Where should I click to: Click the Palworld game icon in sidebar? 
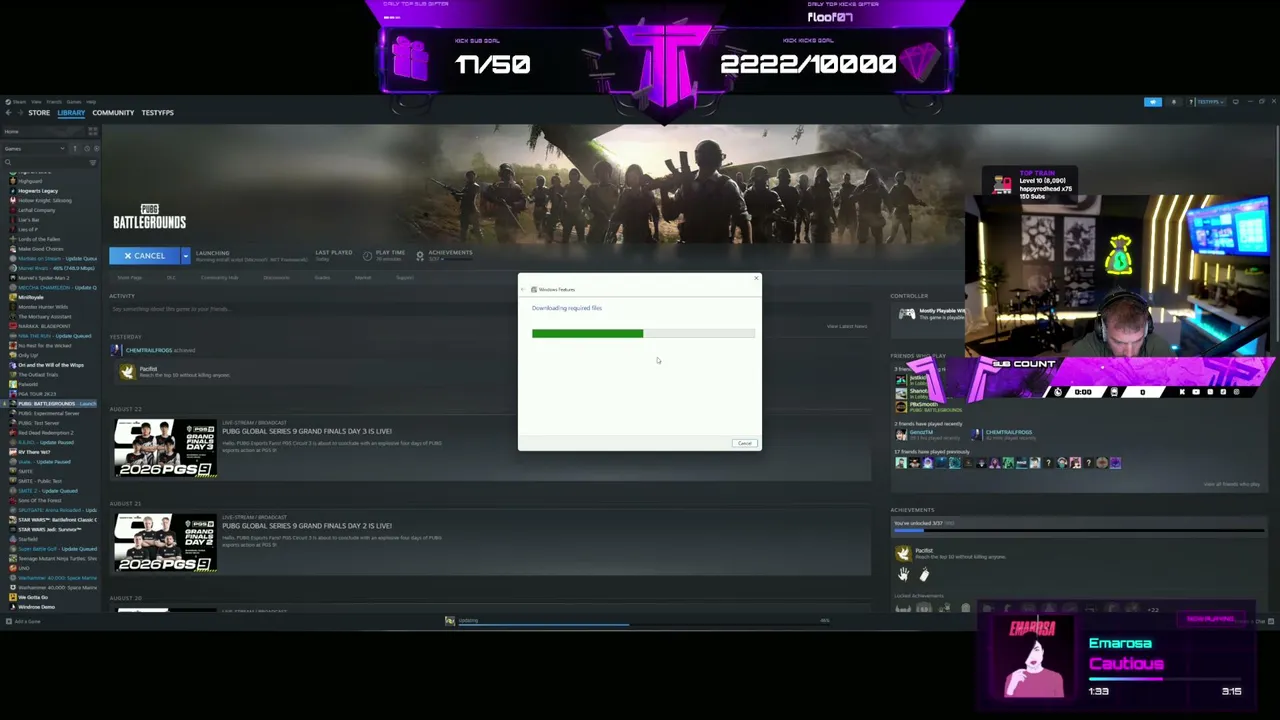click(x=13, y=384)
